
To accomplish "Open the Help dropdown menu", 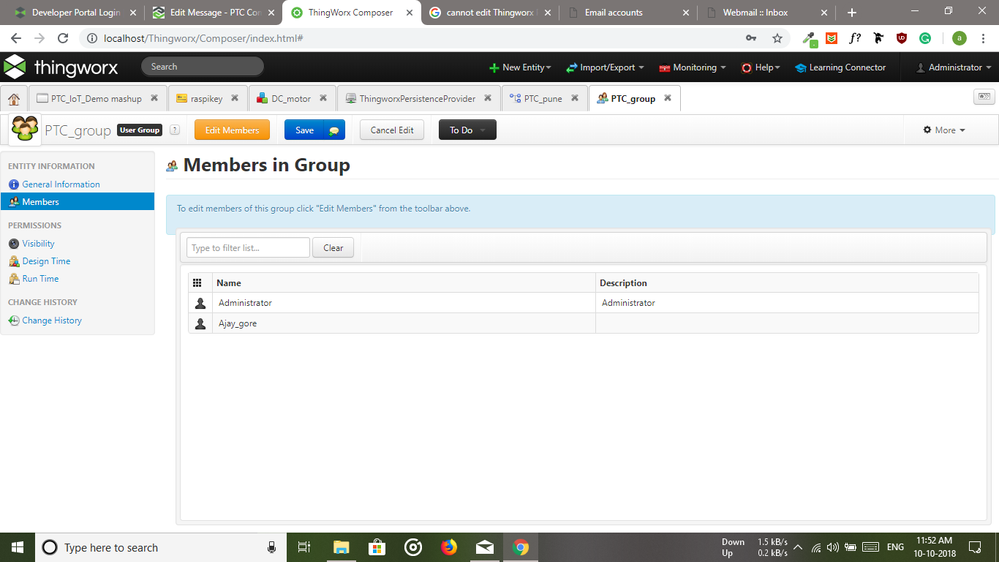I will point(760,68).
